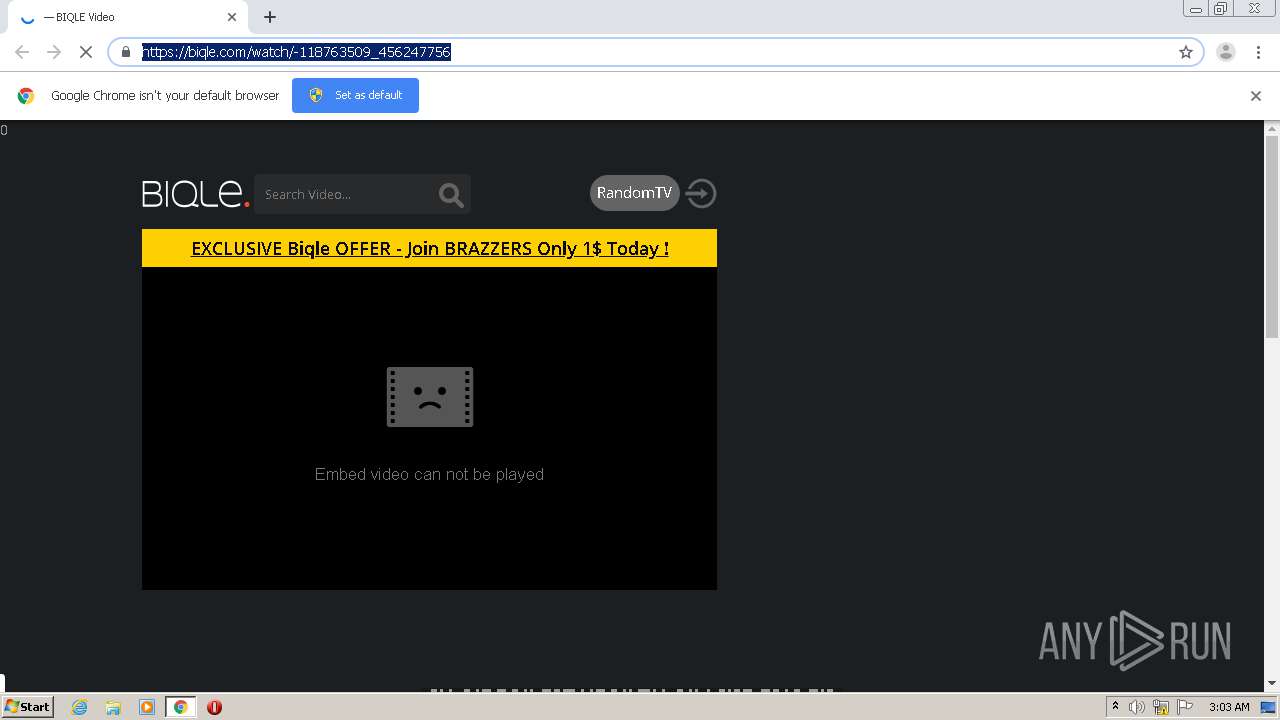
Task: Open media player from taskbar
Action: (x=147, y=707)
